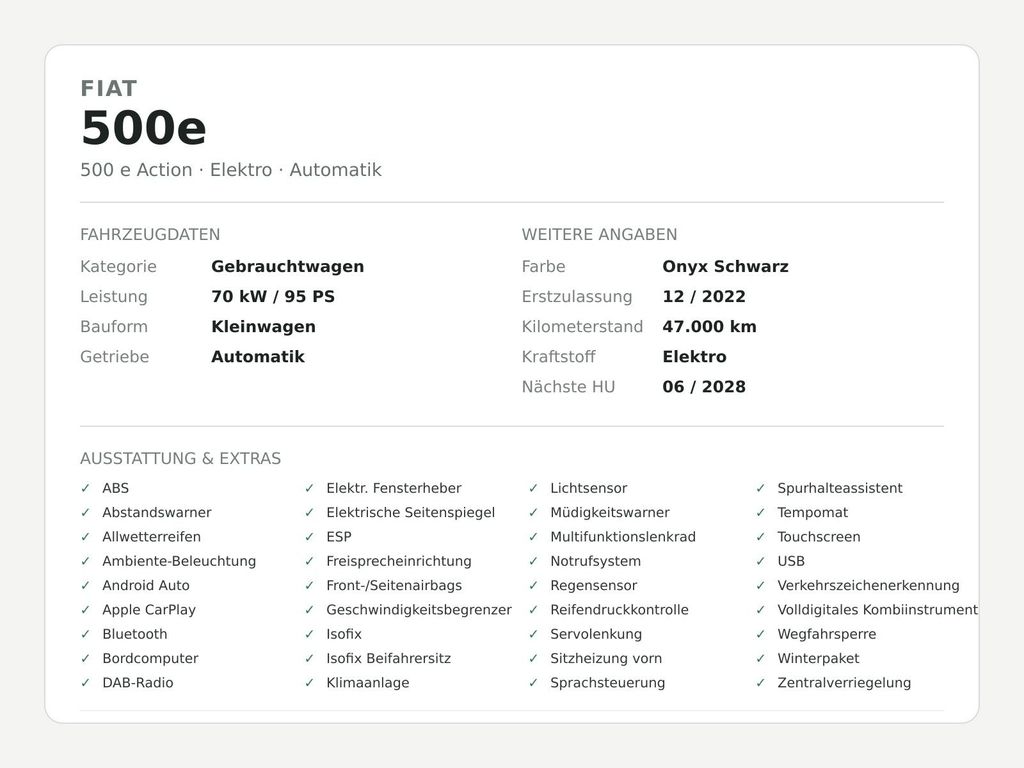Select the value 'Kleinwagen'
Image resolution: width=1024 pixels, height=768 pixels.
point(263,327)
